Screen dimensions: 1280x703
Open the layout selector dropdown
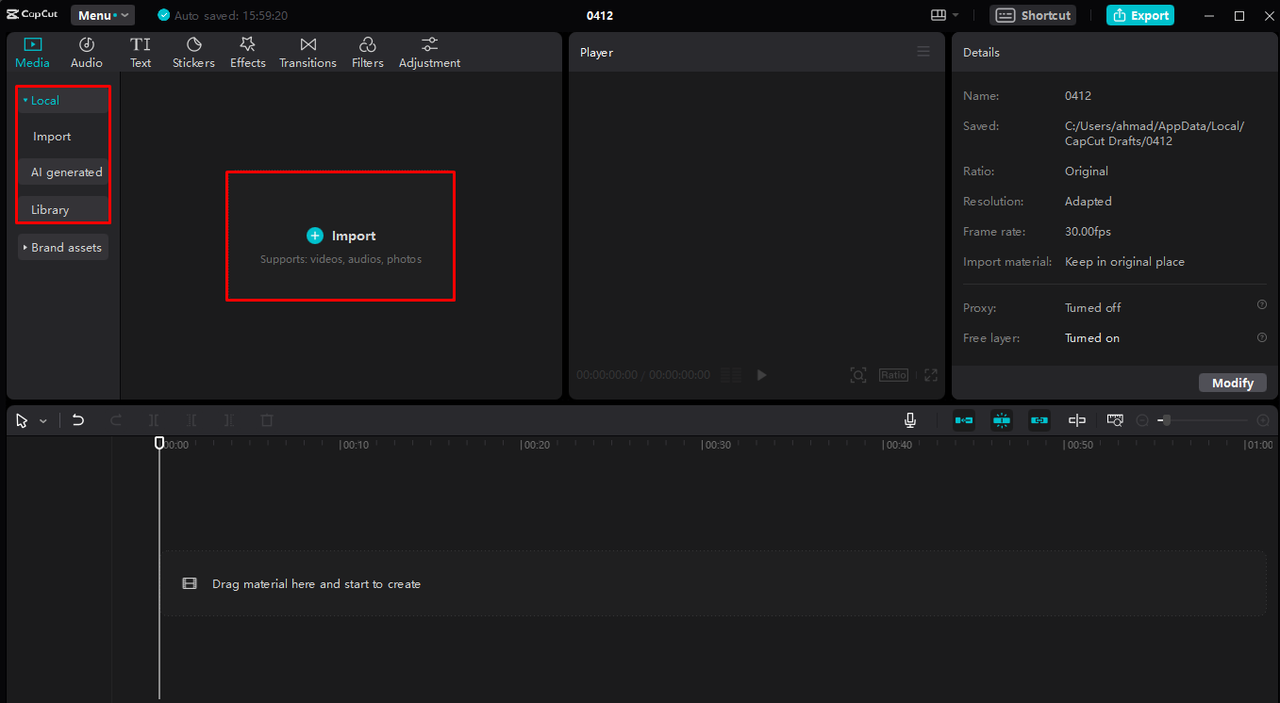[x=945, y=15]
